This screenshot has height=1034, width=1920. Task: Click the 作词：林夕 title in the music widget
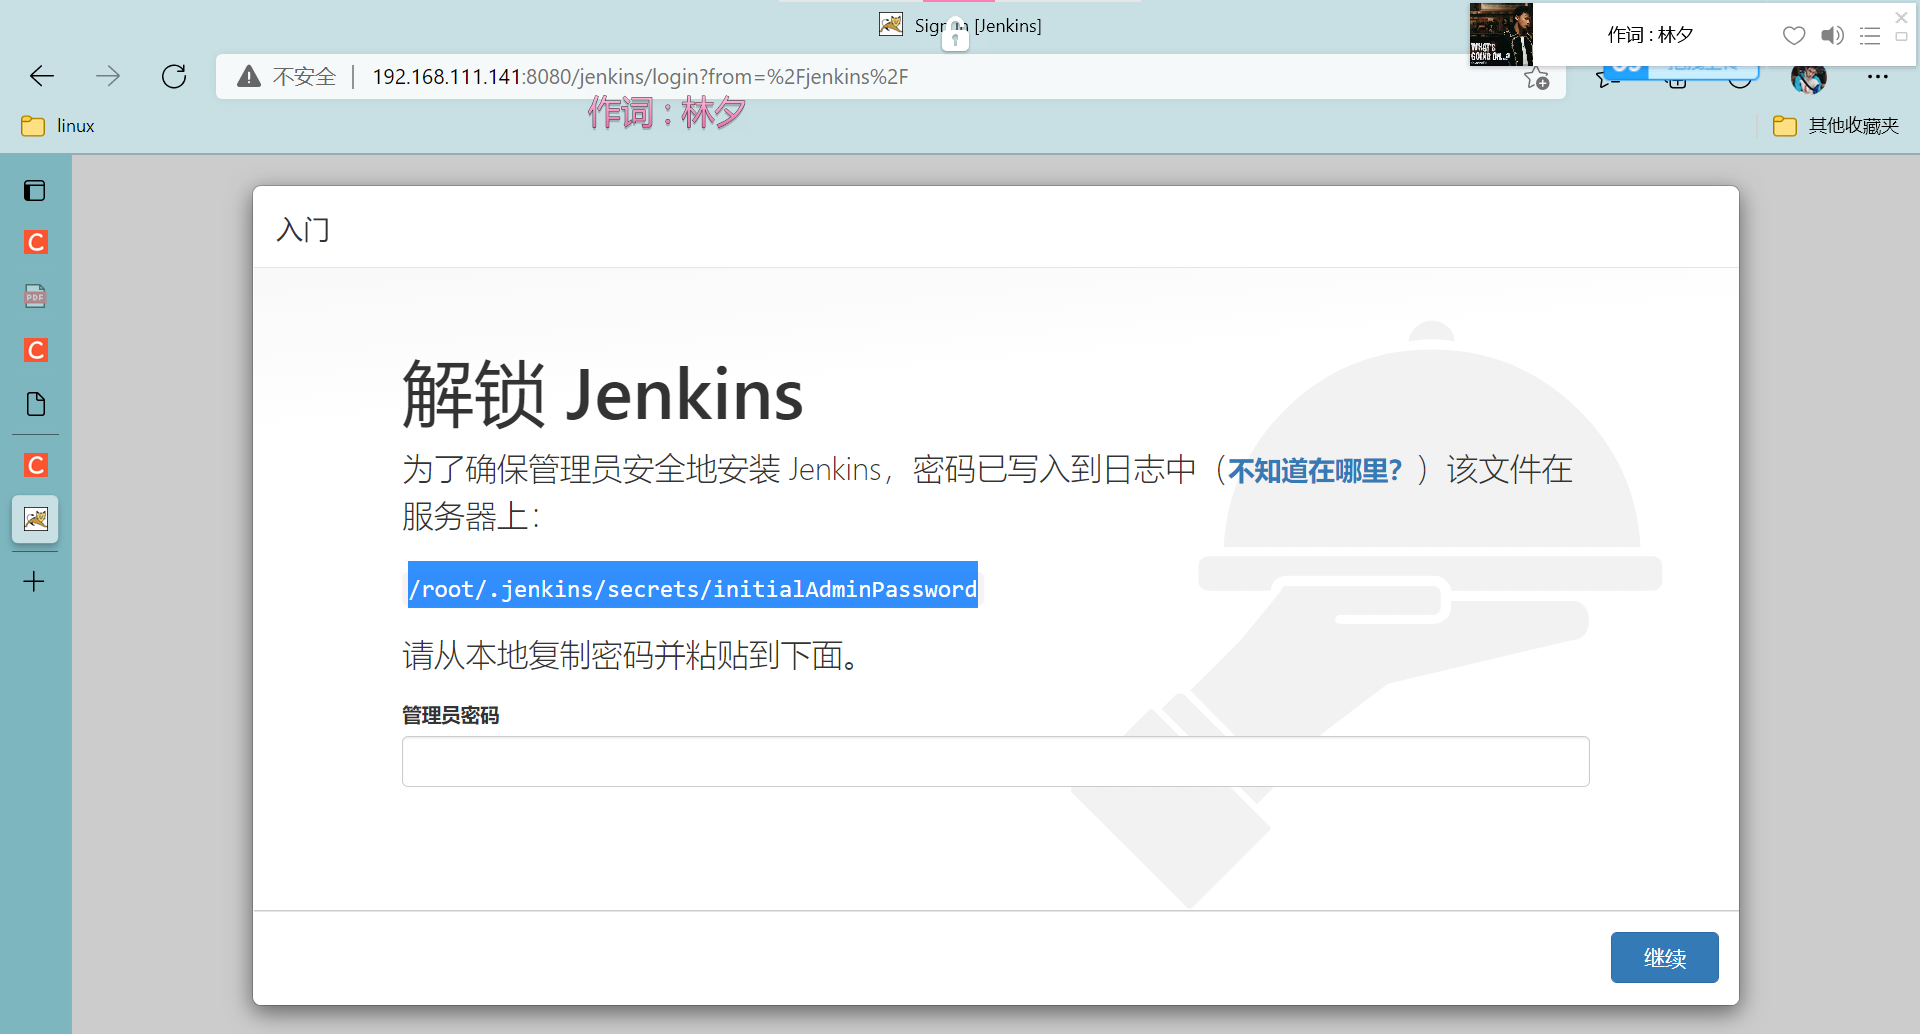1650,35
